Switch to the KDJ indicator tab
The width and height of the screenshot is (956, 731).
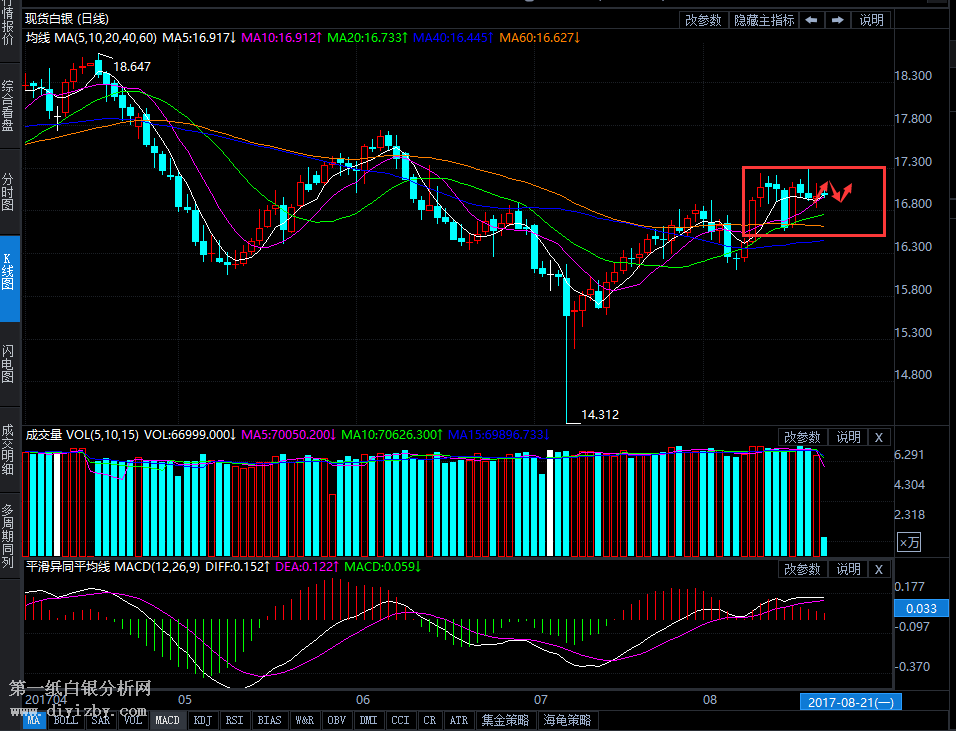(x=202, y=720)
